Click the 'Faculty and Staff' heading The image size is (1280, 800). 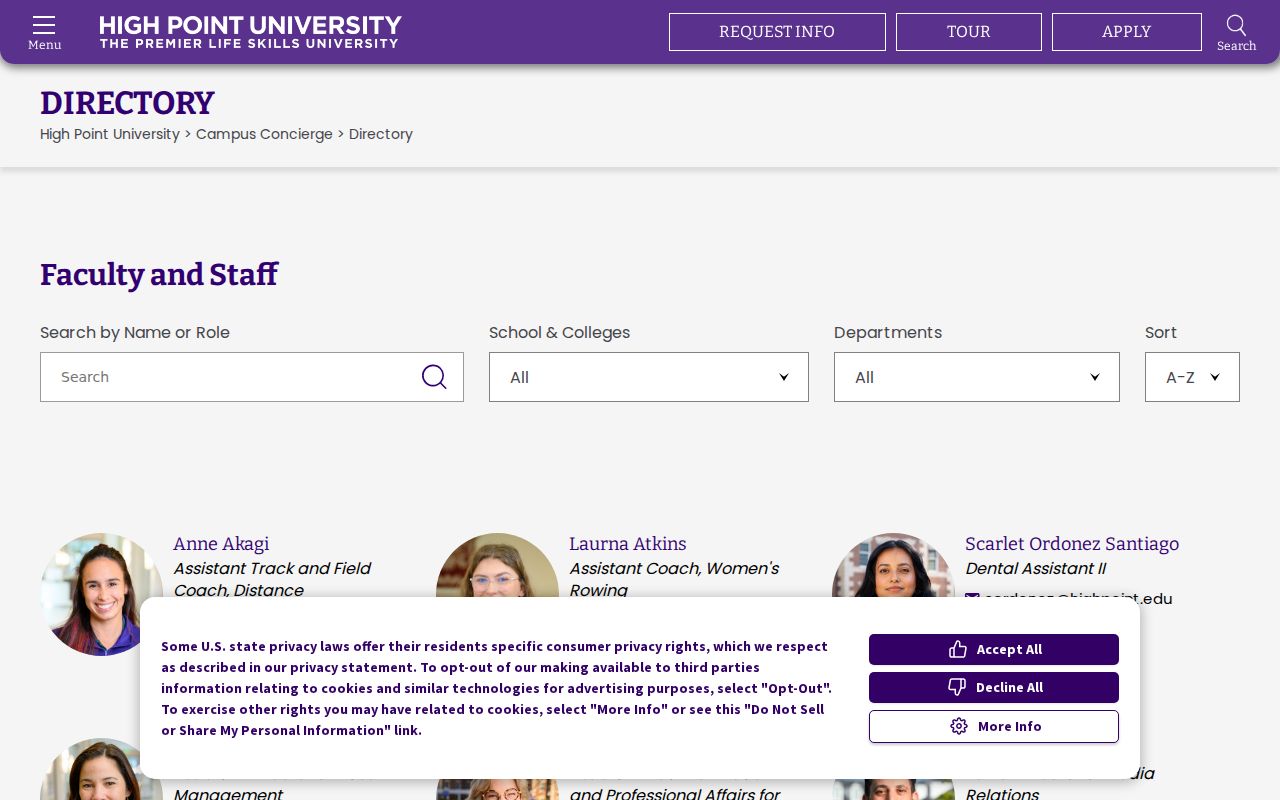pos(159,274)
